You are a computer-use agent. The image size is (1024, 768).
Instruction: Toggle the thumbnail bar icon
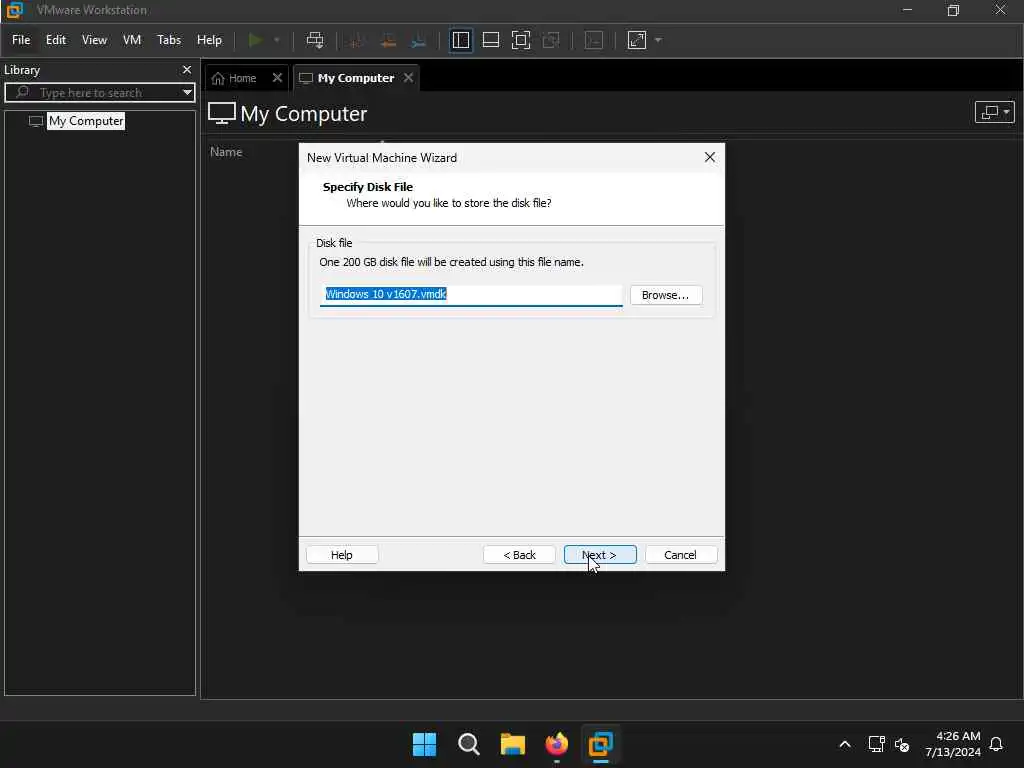tap(490, 40)
